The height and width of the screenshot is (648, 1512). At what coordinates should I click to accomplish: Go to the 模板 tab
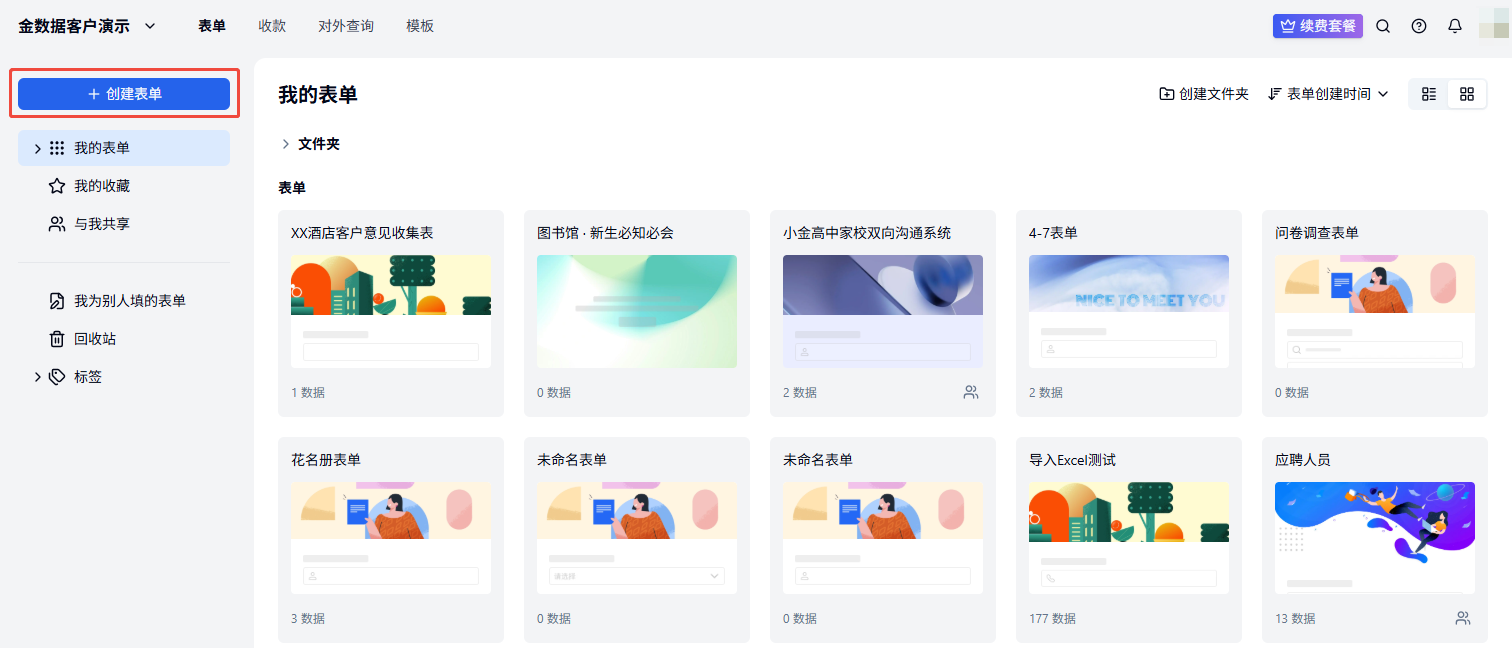pyautogui.click(x=420, y=26)
